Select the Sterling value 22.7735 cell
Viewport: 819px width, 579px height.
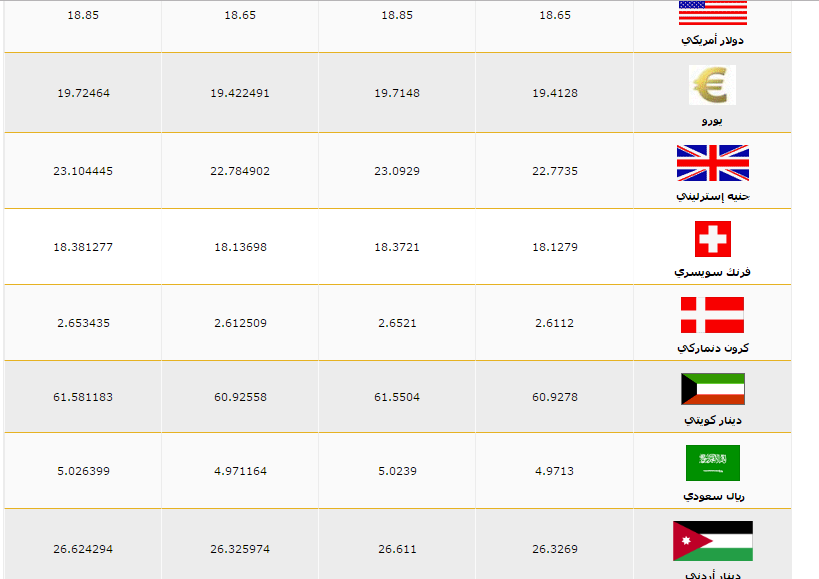[x=555, y=171]
